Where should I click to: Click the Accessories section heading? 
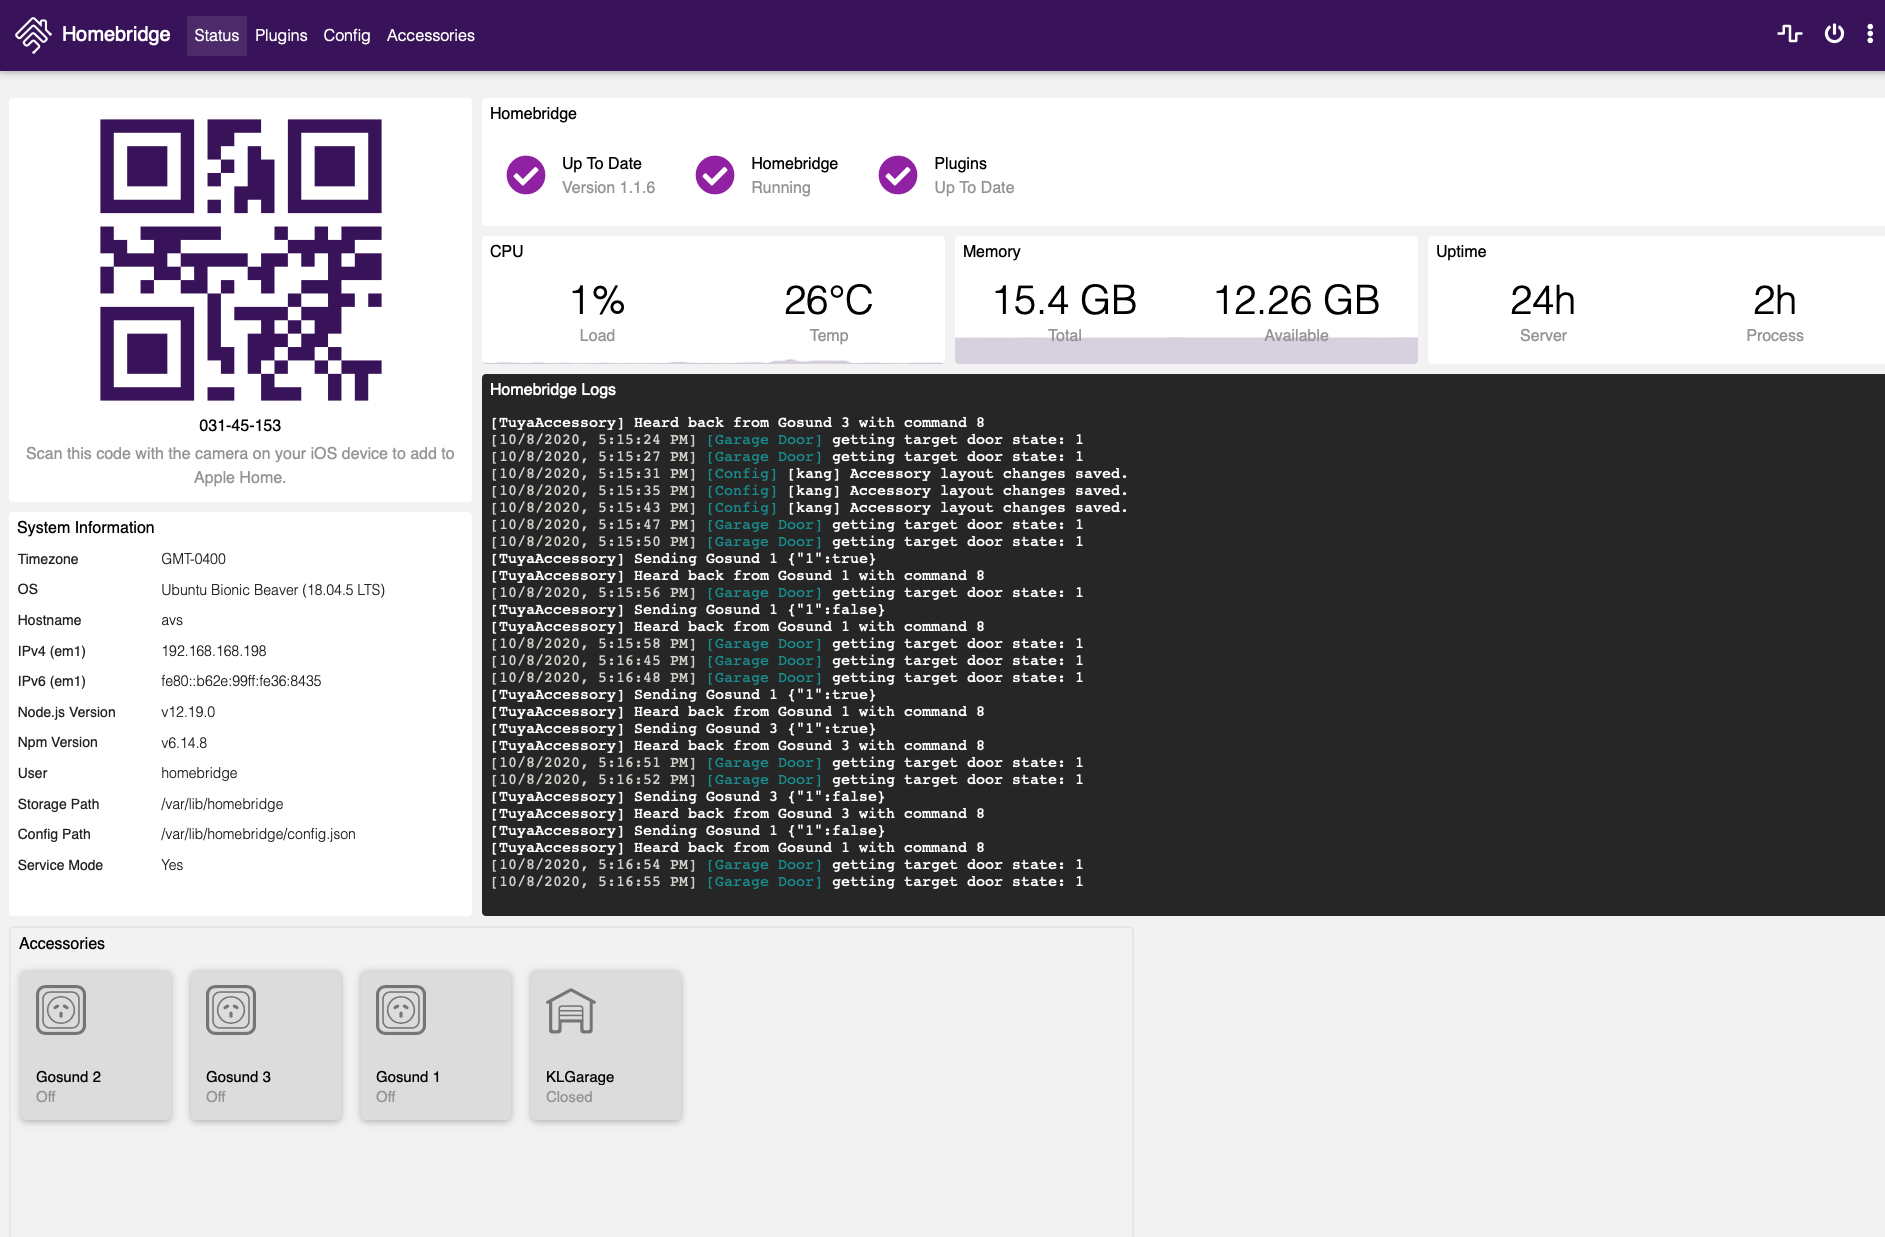click(x=62, y=943)
